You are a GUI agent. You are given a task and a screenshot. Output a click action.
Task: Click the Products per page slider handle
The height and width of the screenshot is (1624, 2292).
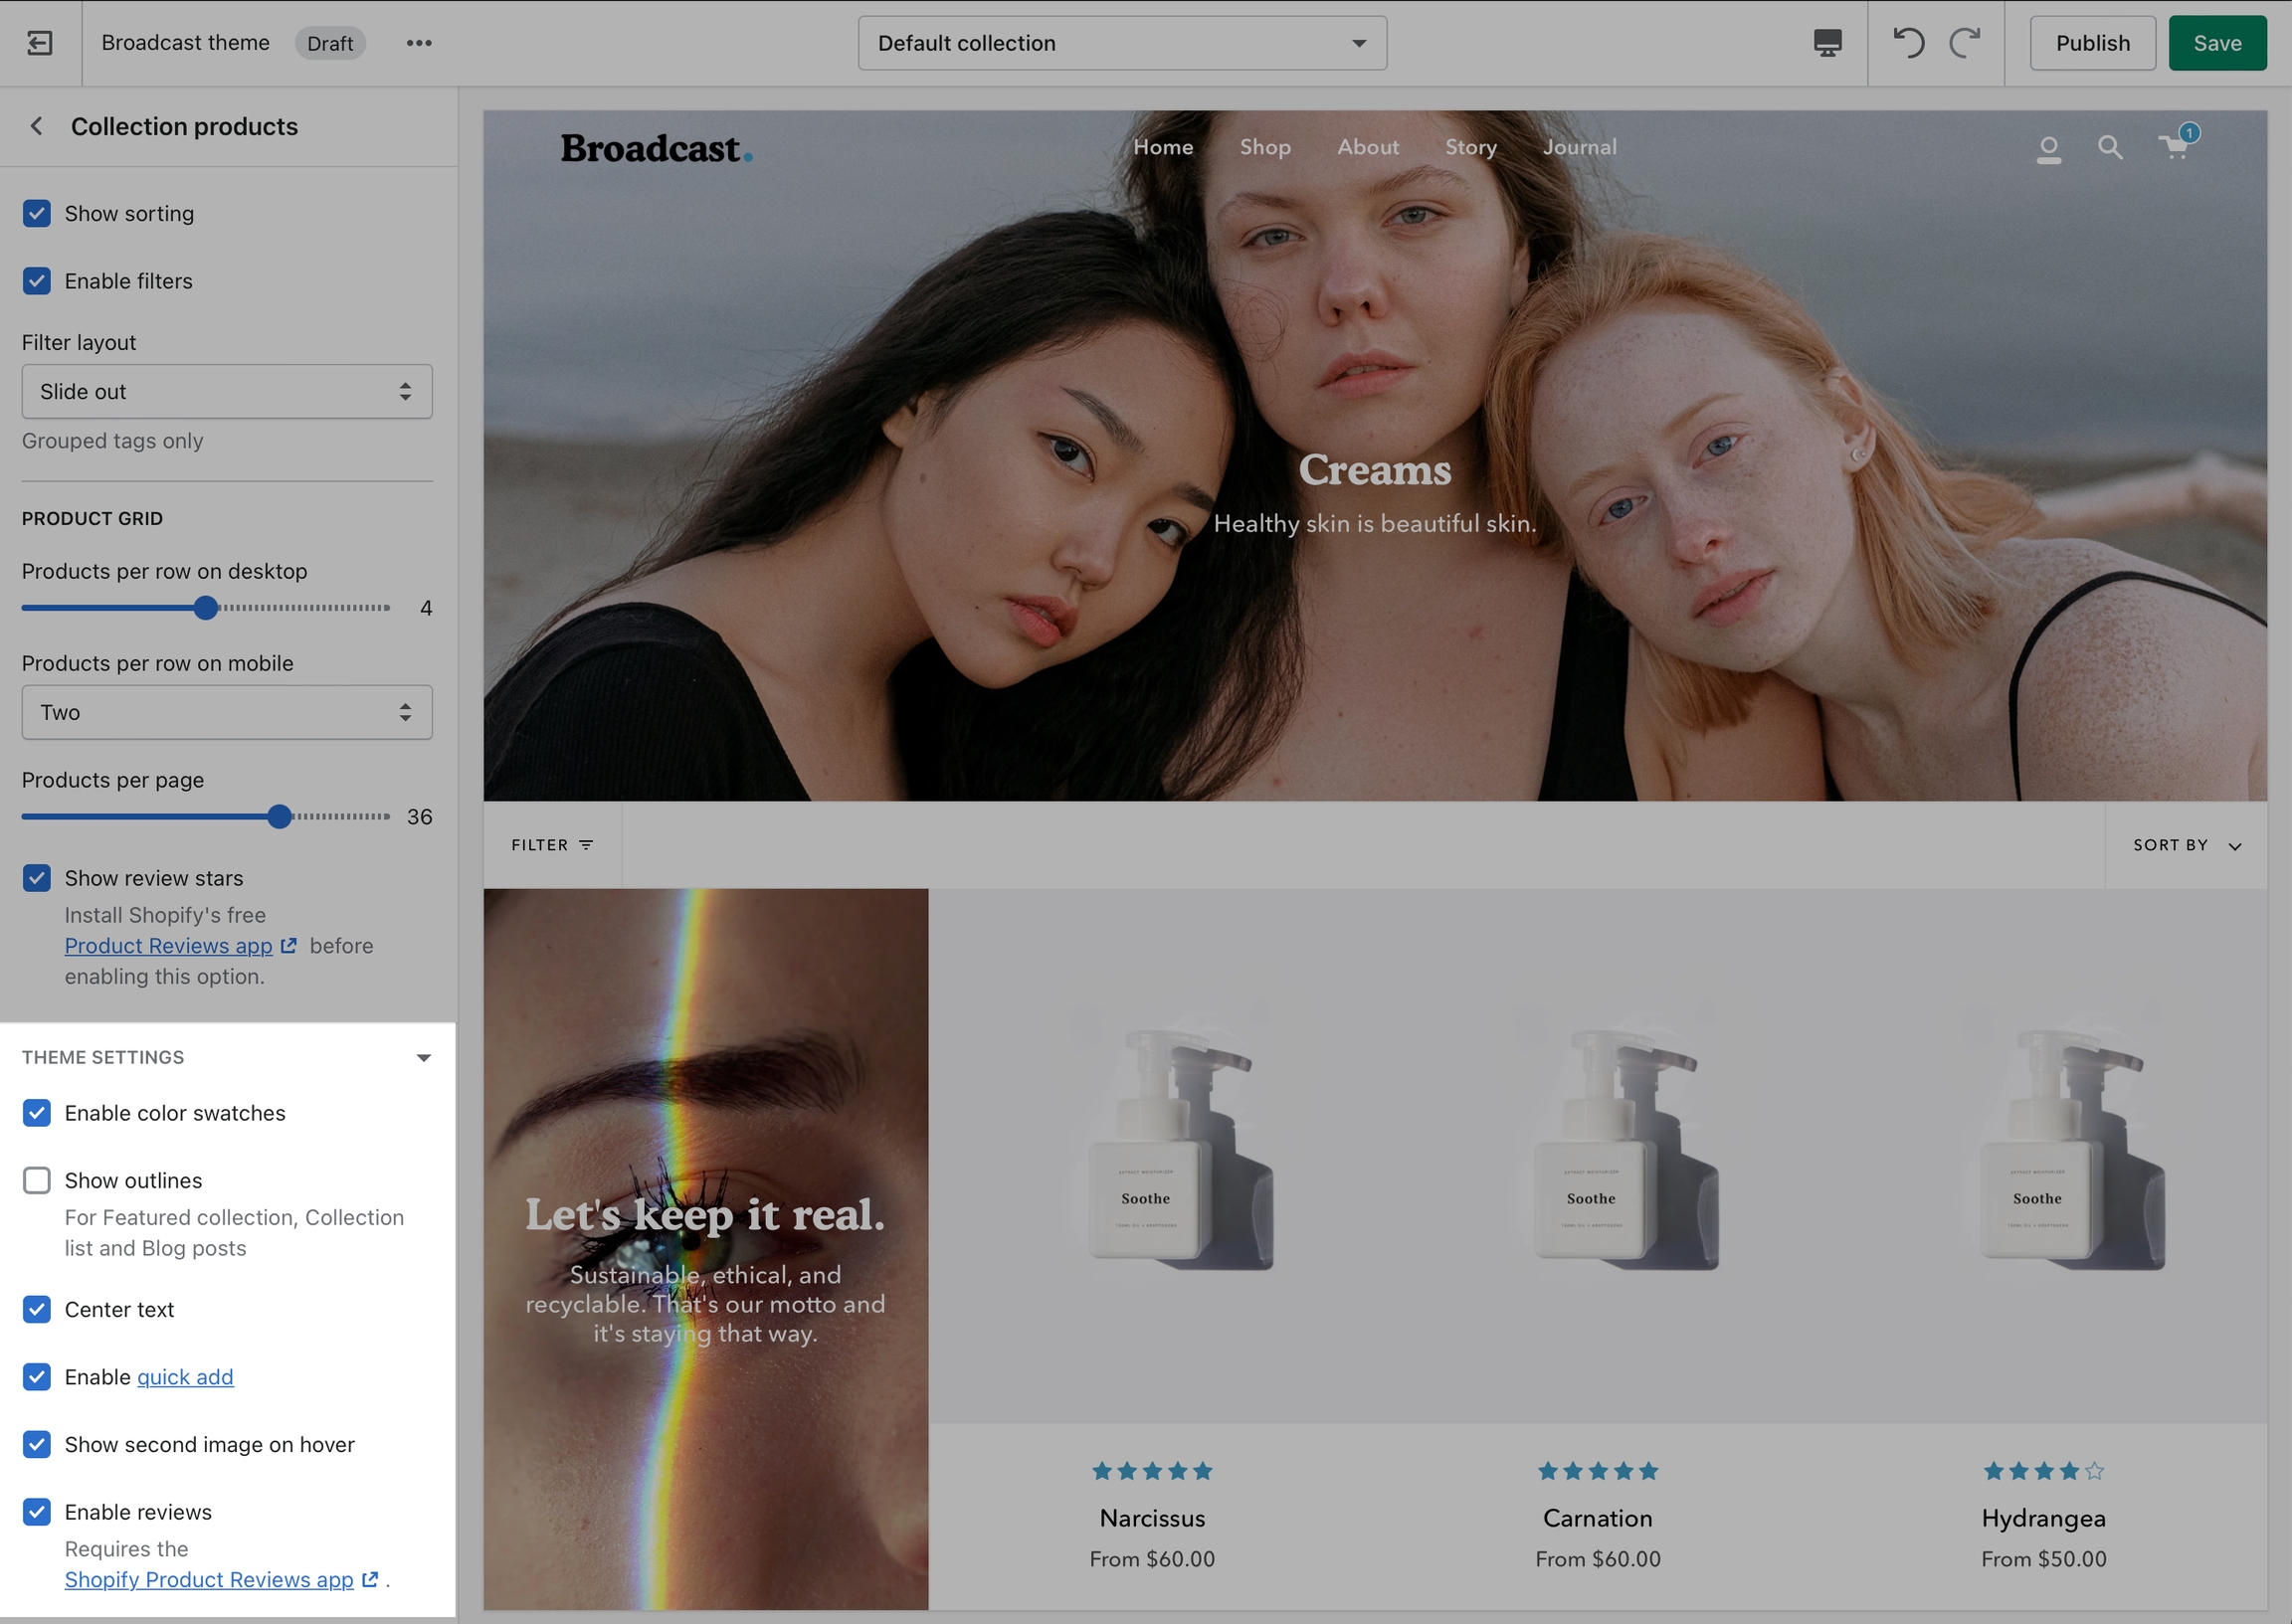[280, 816]
